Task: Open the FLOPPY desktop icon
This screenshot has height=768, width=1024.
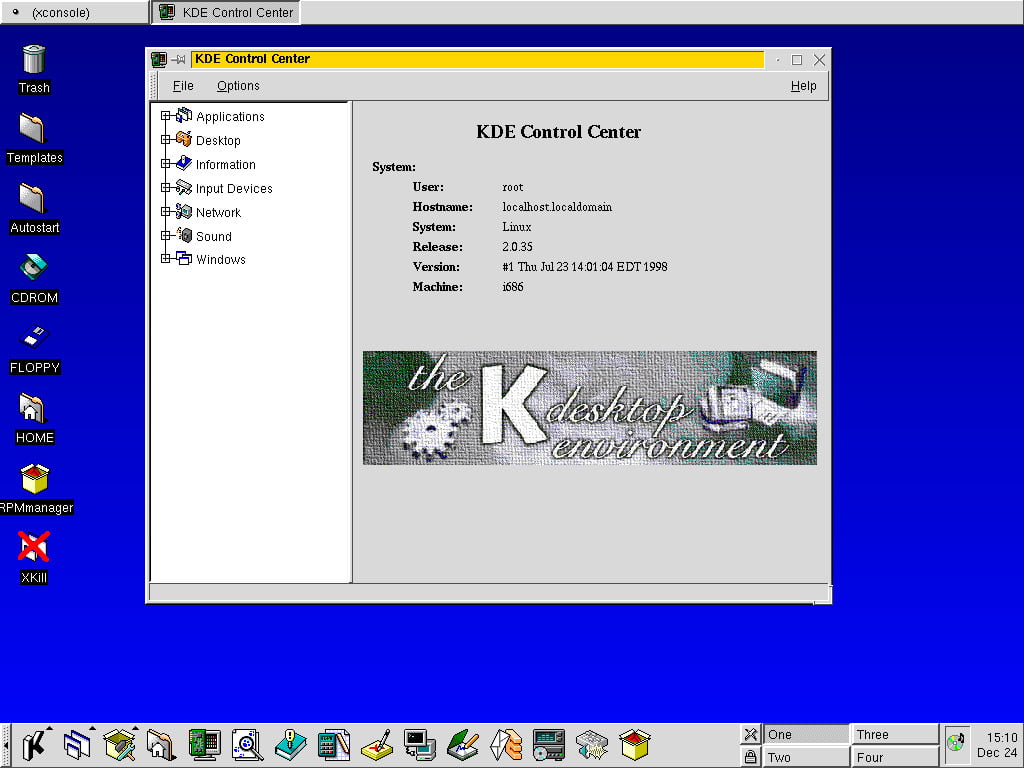Action: [35, 349]
